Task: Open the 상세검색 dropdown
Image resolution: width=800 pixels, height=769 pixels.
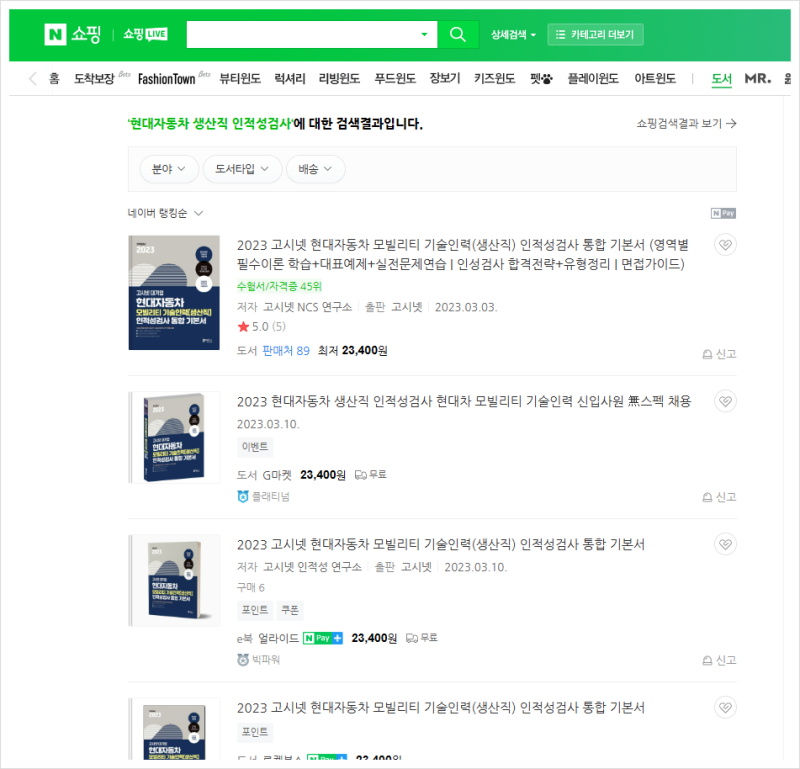Action: [513, 35]
